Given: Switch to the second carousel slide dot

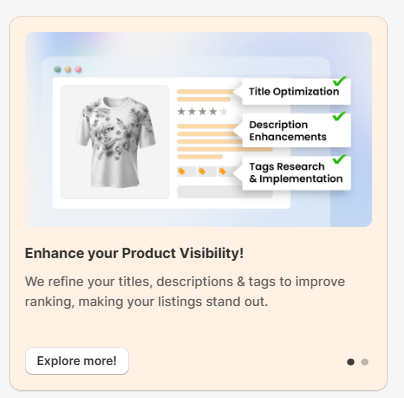Looking at the screenshot, I should click(x=365, y=362).
